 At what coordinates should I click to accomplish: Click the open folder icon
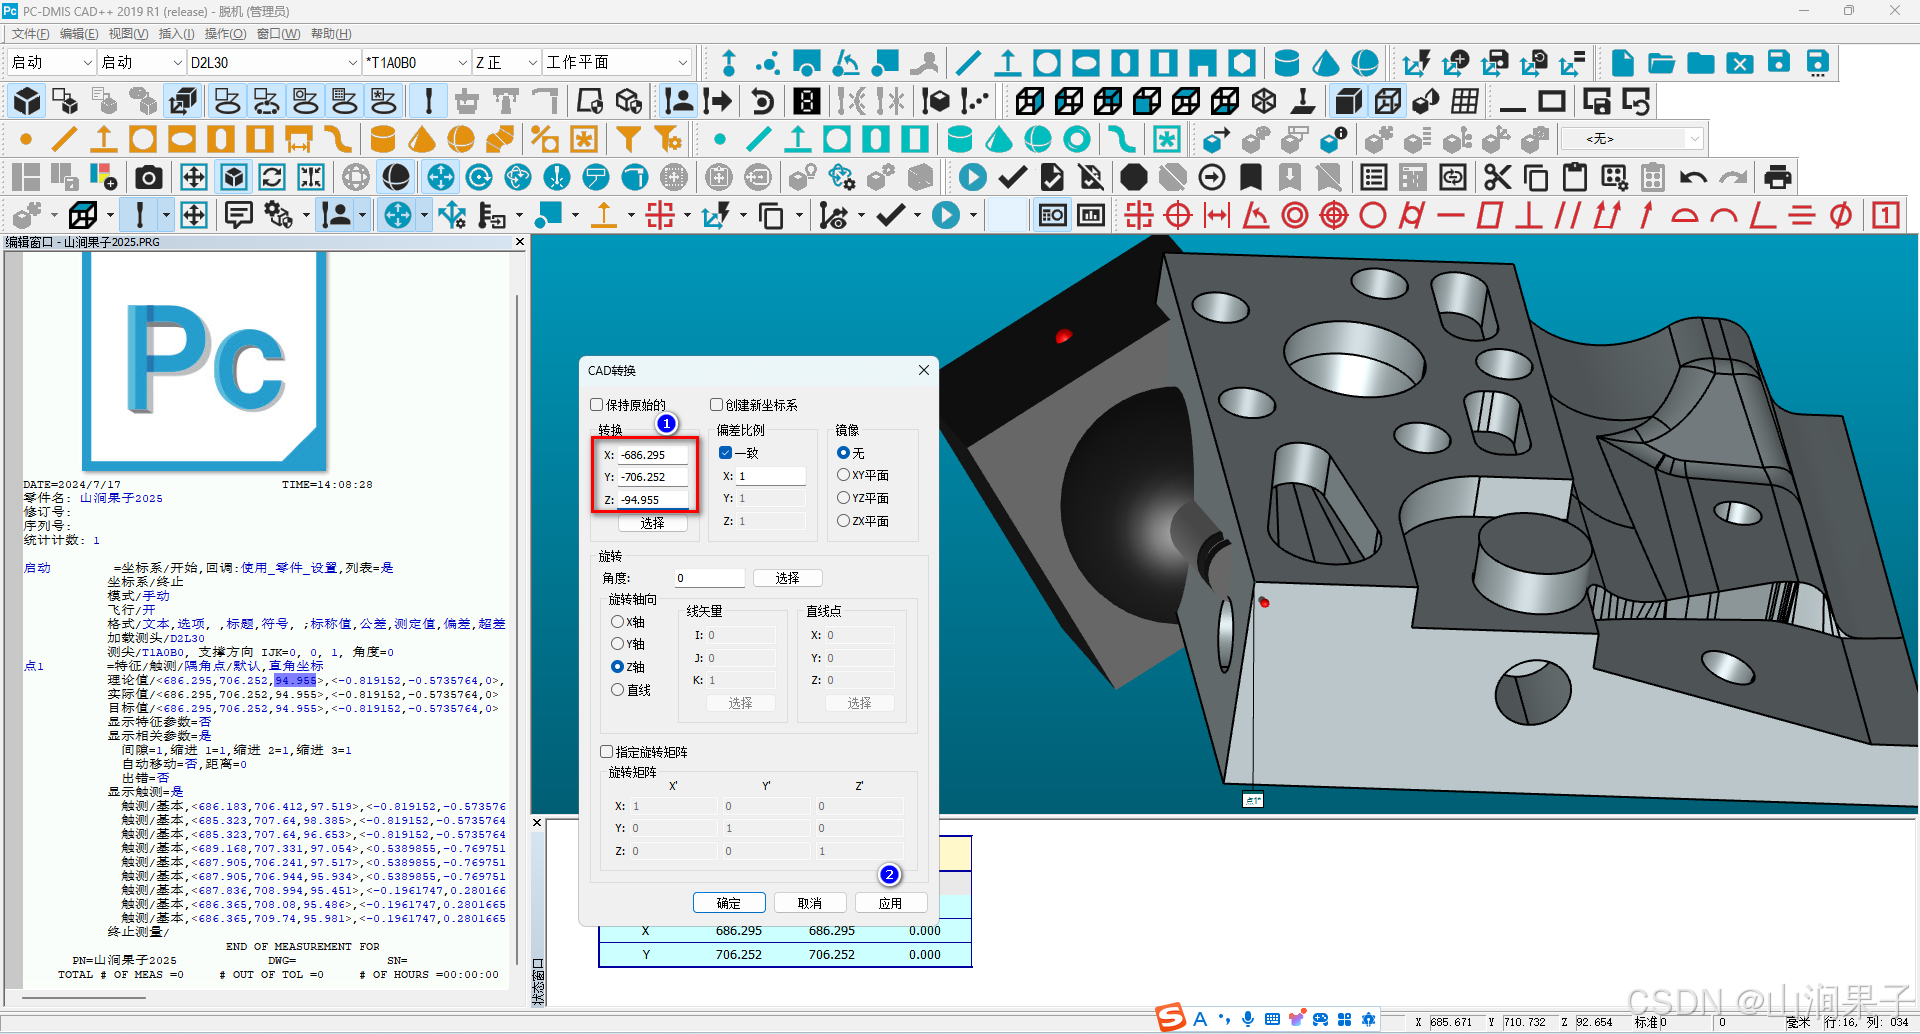(1661, 63)
